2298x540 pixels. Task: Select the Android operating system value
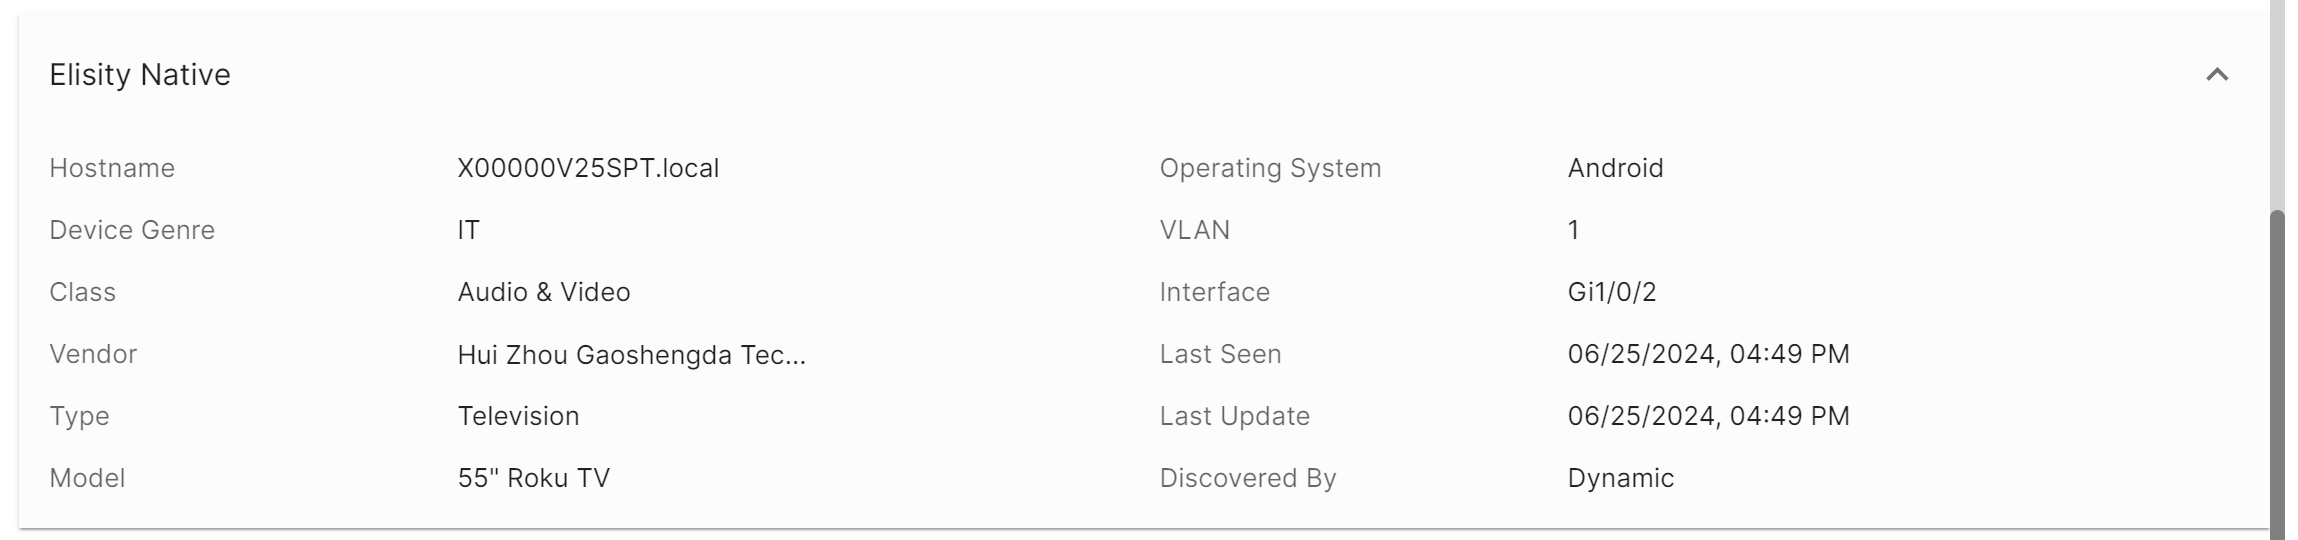(1615, 168)
